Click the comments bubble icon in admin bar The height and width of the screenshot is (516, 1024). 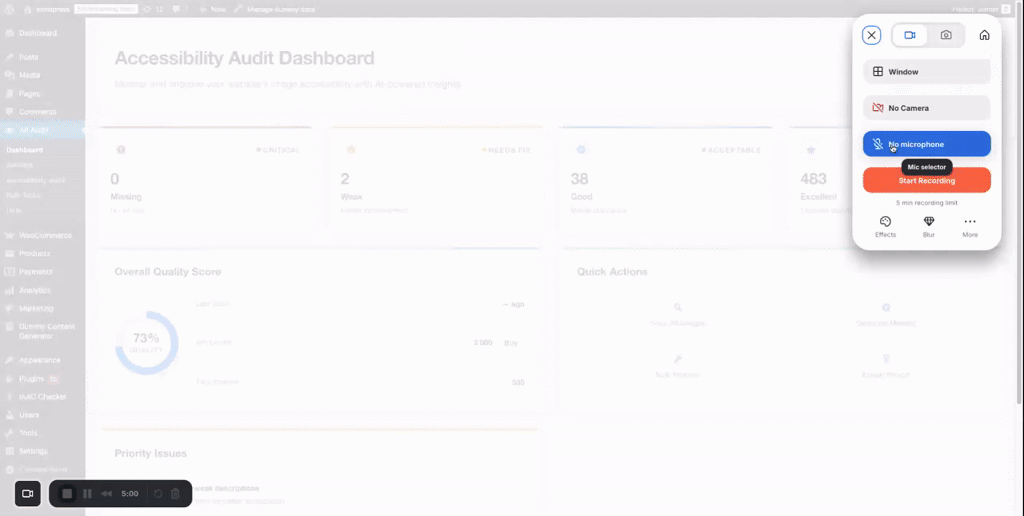[180, 9]
